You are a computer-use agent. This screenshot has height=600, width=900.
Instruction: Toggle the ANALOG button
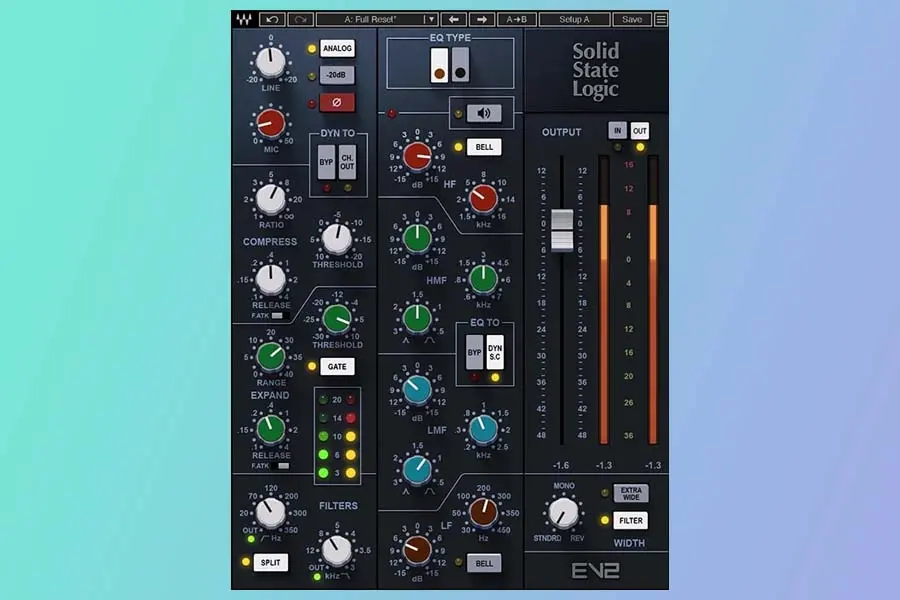[337, 48]
